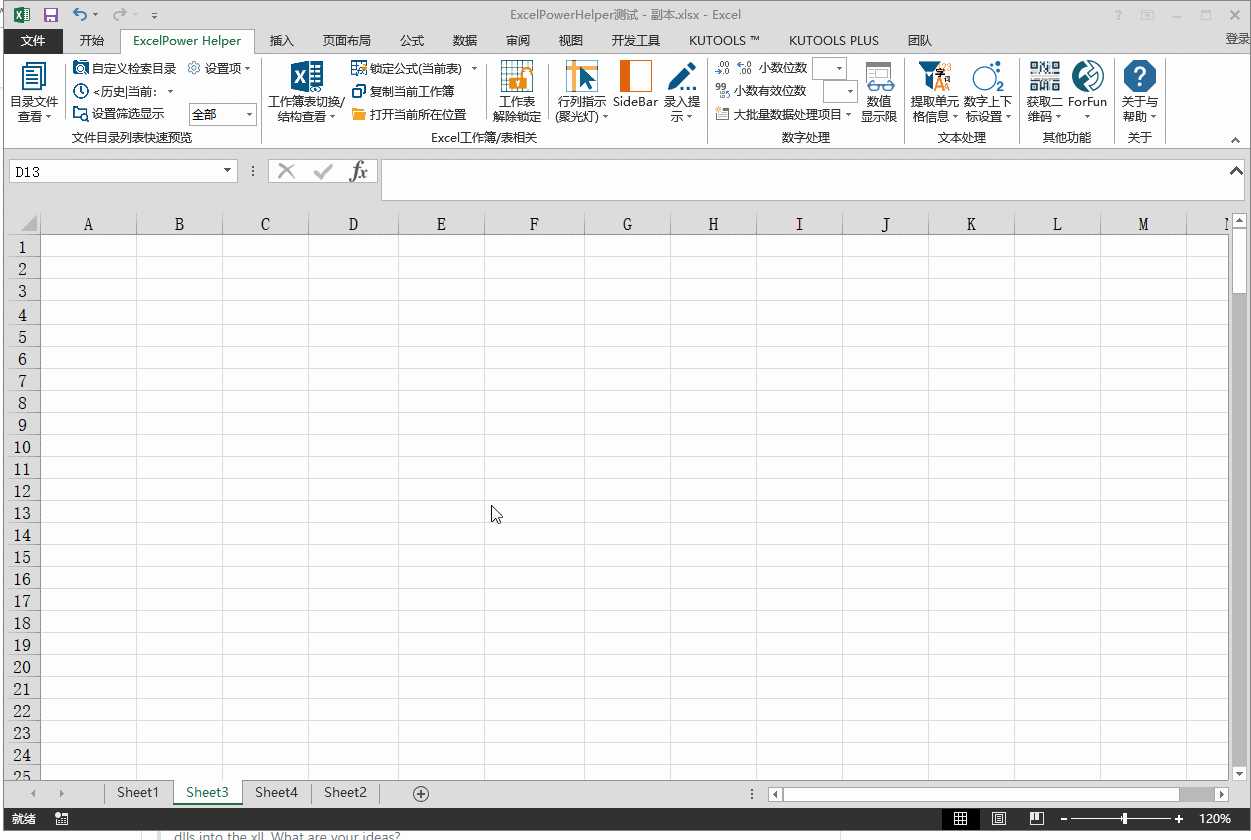This screenshot has height=840, width=1251.
Task: Switch to Page Layout view button
Action: 998,819
